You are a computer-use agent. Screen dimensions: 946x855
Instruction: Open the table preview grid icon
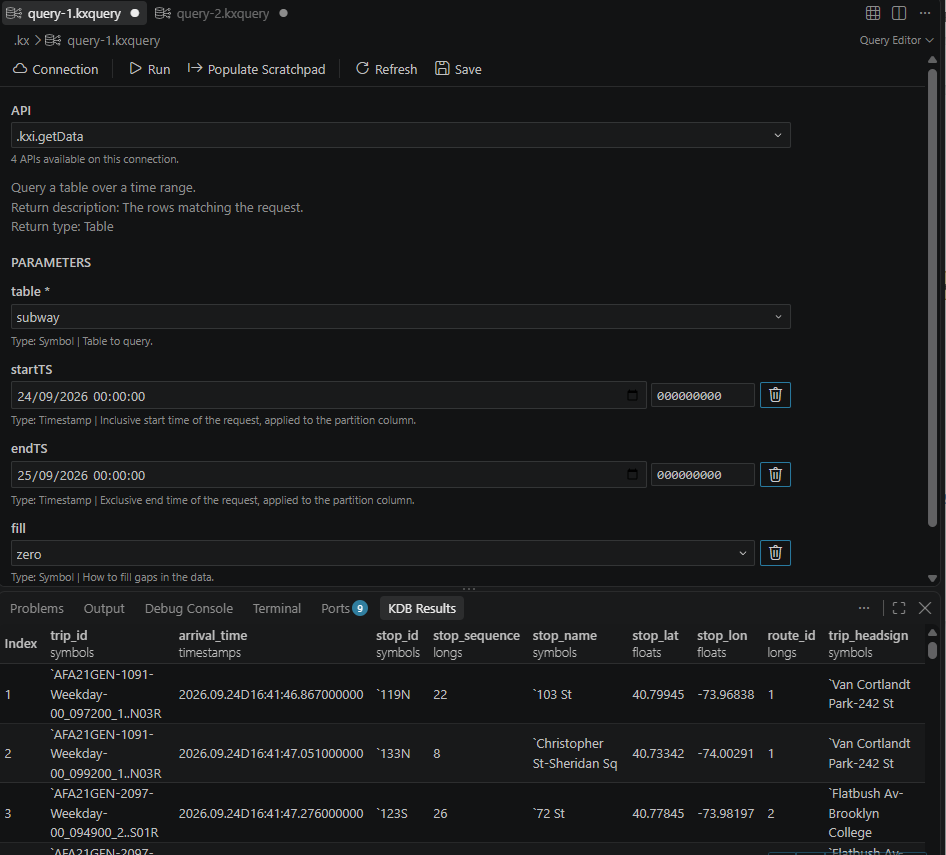[x=873, y=13]
